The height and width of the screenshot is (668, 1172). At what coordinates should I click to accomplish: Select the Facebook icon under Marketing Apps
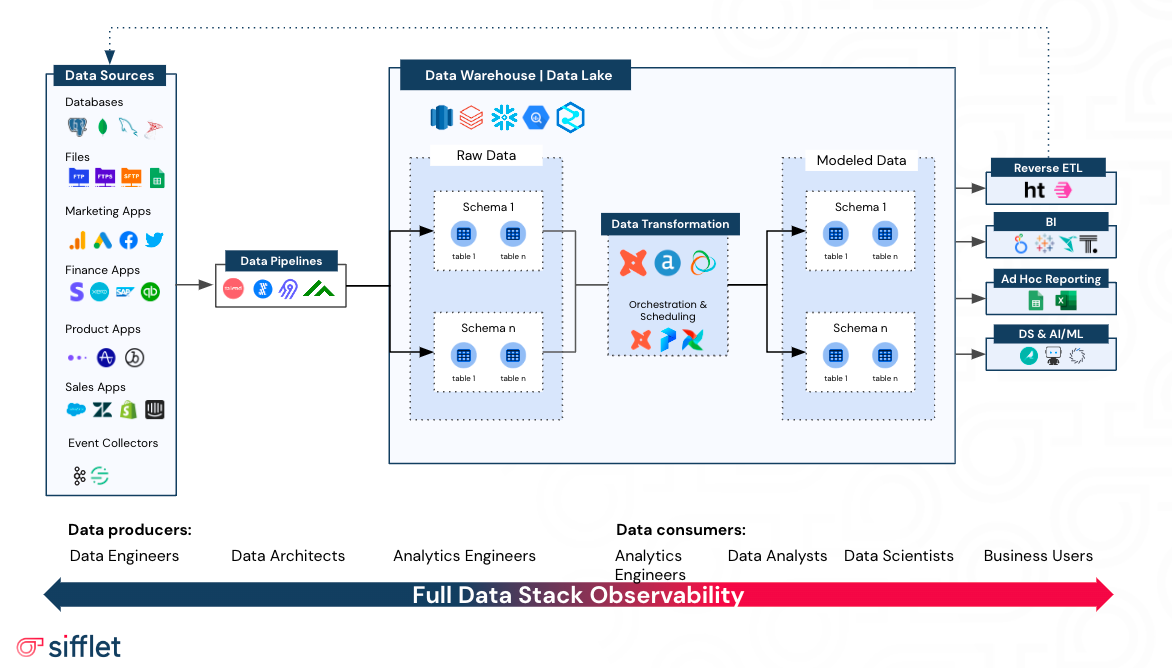click(129, 240)
